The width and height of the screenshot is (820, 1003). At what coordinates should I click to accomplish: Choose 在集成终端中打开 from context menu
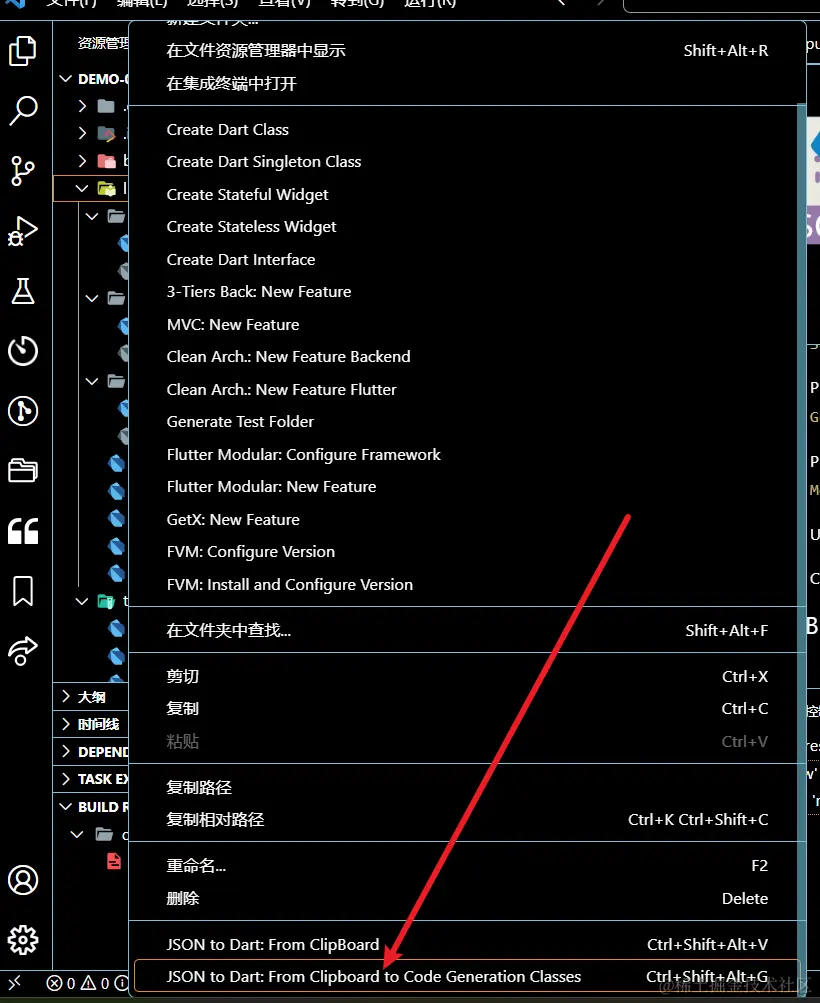pos(467,83)
